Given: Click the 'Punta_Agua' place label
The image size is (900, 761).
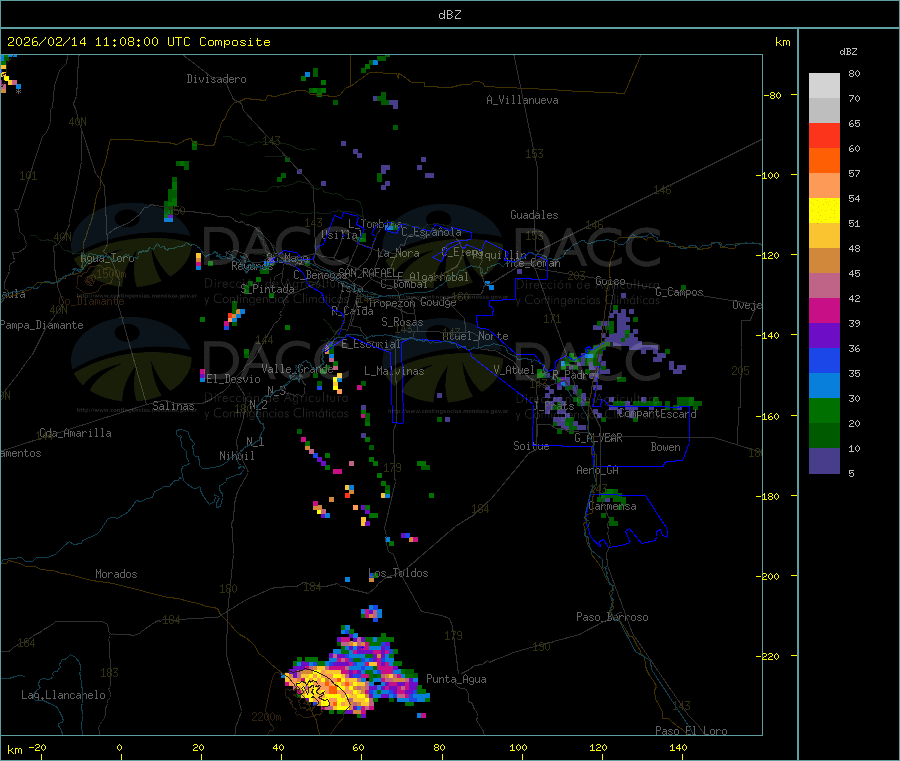Looking at the screenshot, I should point(456,679).
